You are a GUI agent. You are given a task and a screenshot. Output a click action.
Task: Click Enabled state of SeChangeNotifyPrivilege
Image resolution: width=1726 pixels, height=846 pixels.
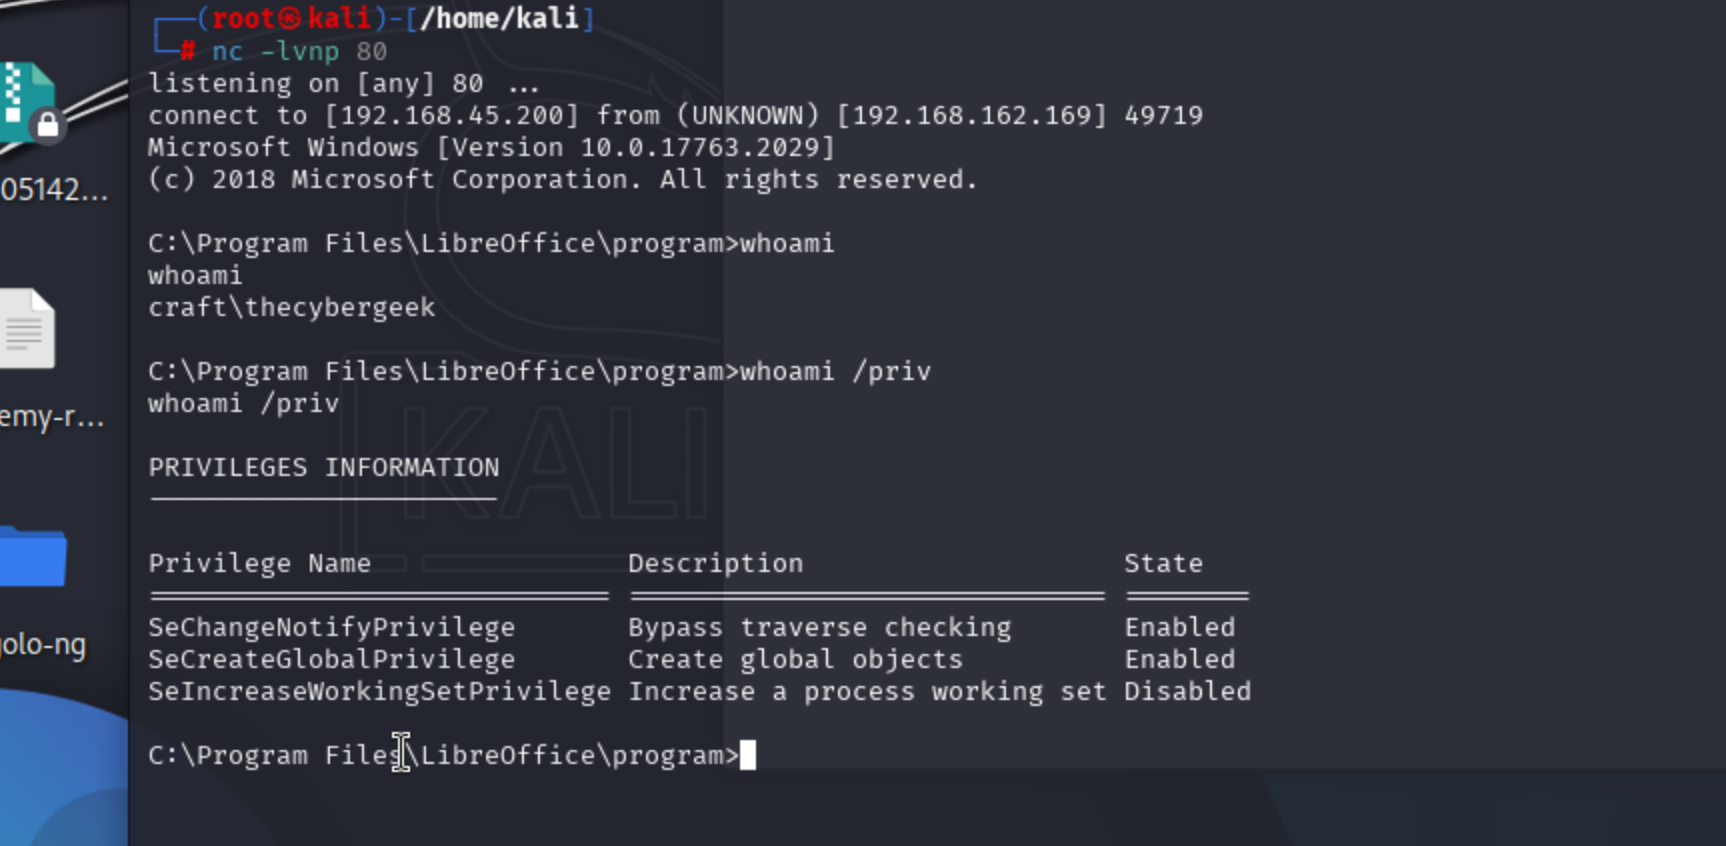click(x=1180, y=627)
